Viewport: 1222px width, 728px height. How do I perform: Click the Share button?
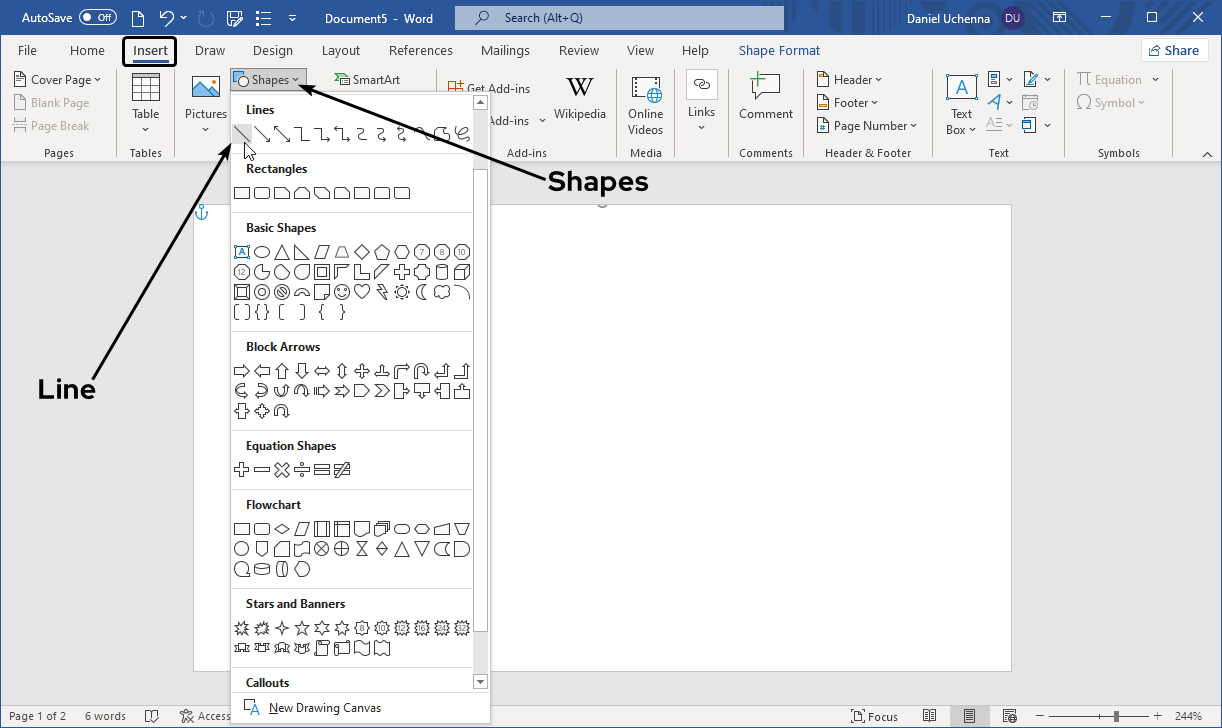point(1173,51)
